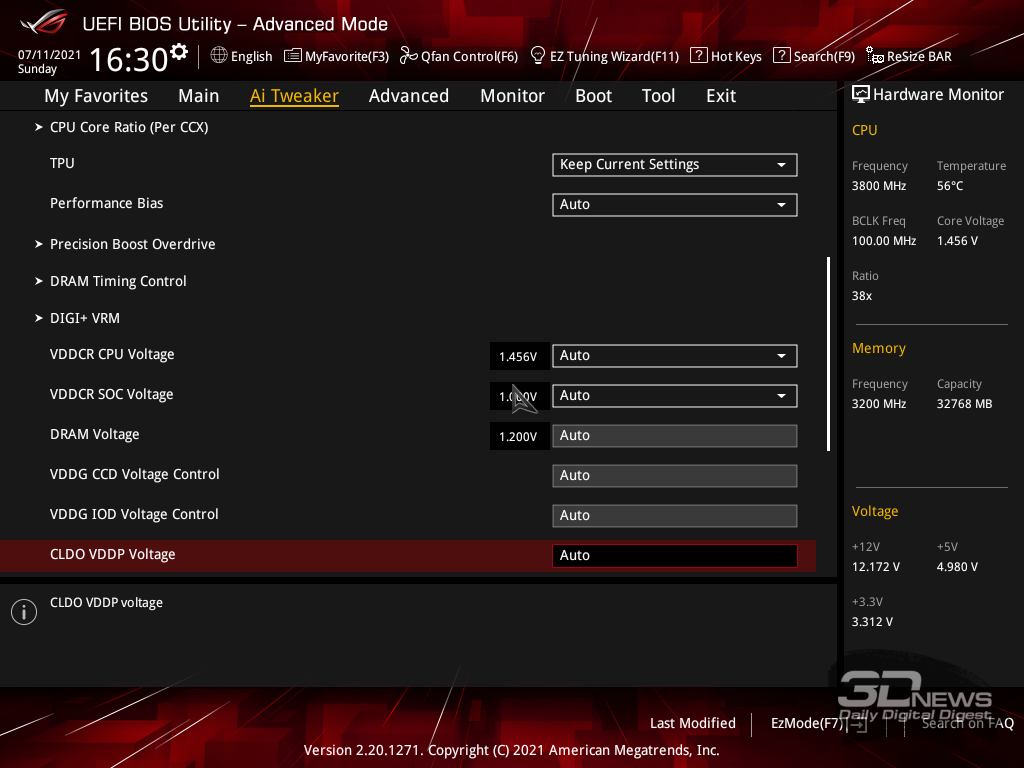Click the ReSize BAR icon
Screen dimensions: 1024x768
click(875, 56)
